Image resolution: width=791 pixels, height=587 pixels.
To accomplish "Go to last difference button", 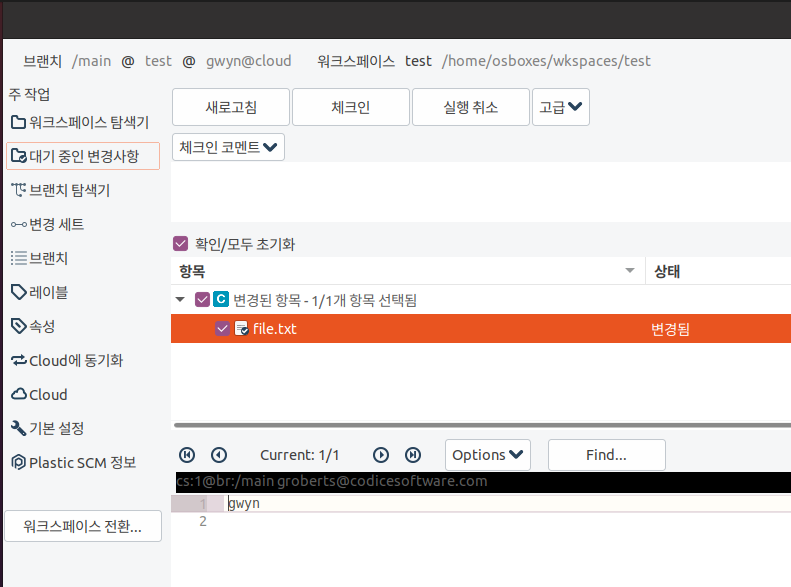I will (x=413, y=455).
